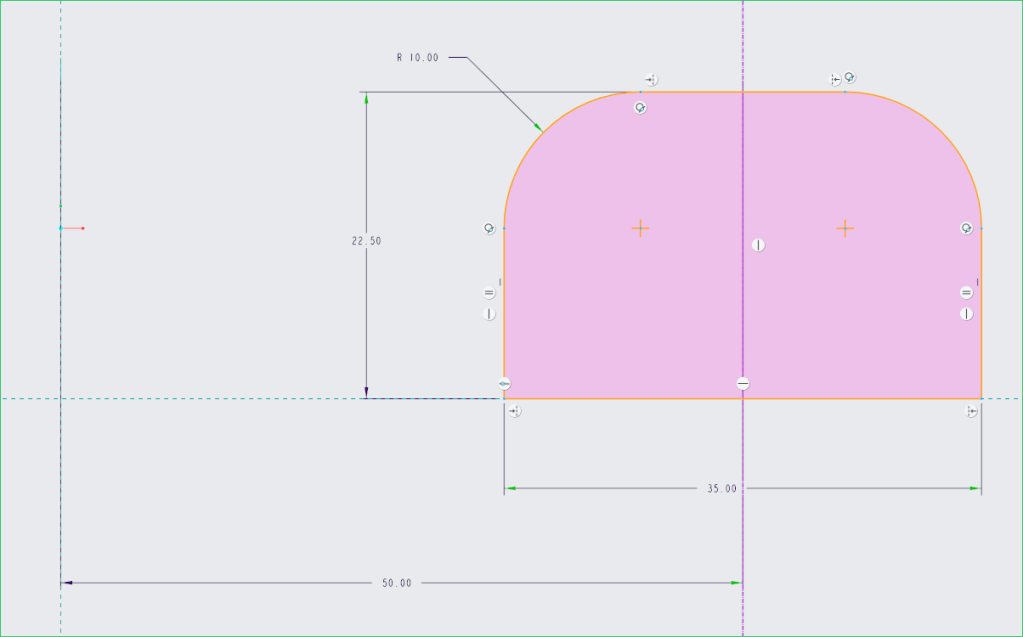Select the tangent constraint icon at the top-right arc
This screenshot has height=637, width=1023.
850,77
